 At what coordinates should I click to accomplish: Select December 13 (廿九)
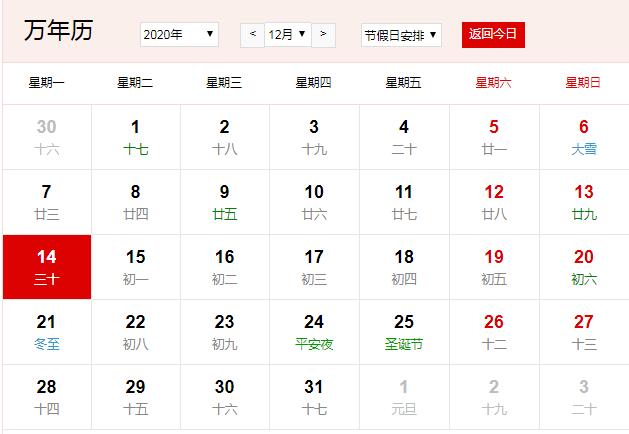584,202
